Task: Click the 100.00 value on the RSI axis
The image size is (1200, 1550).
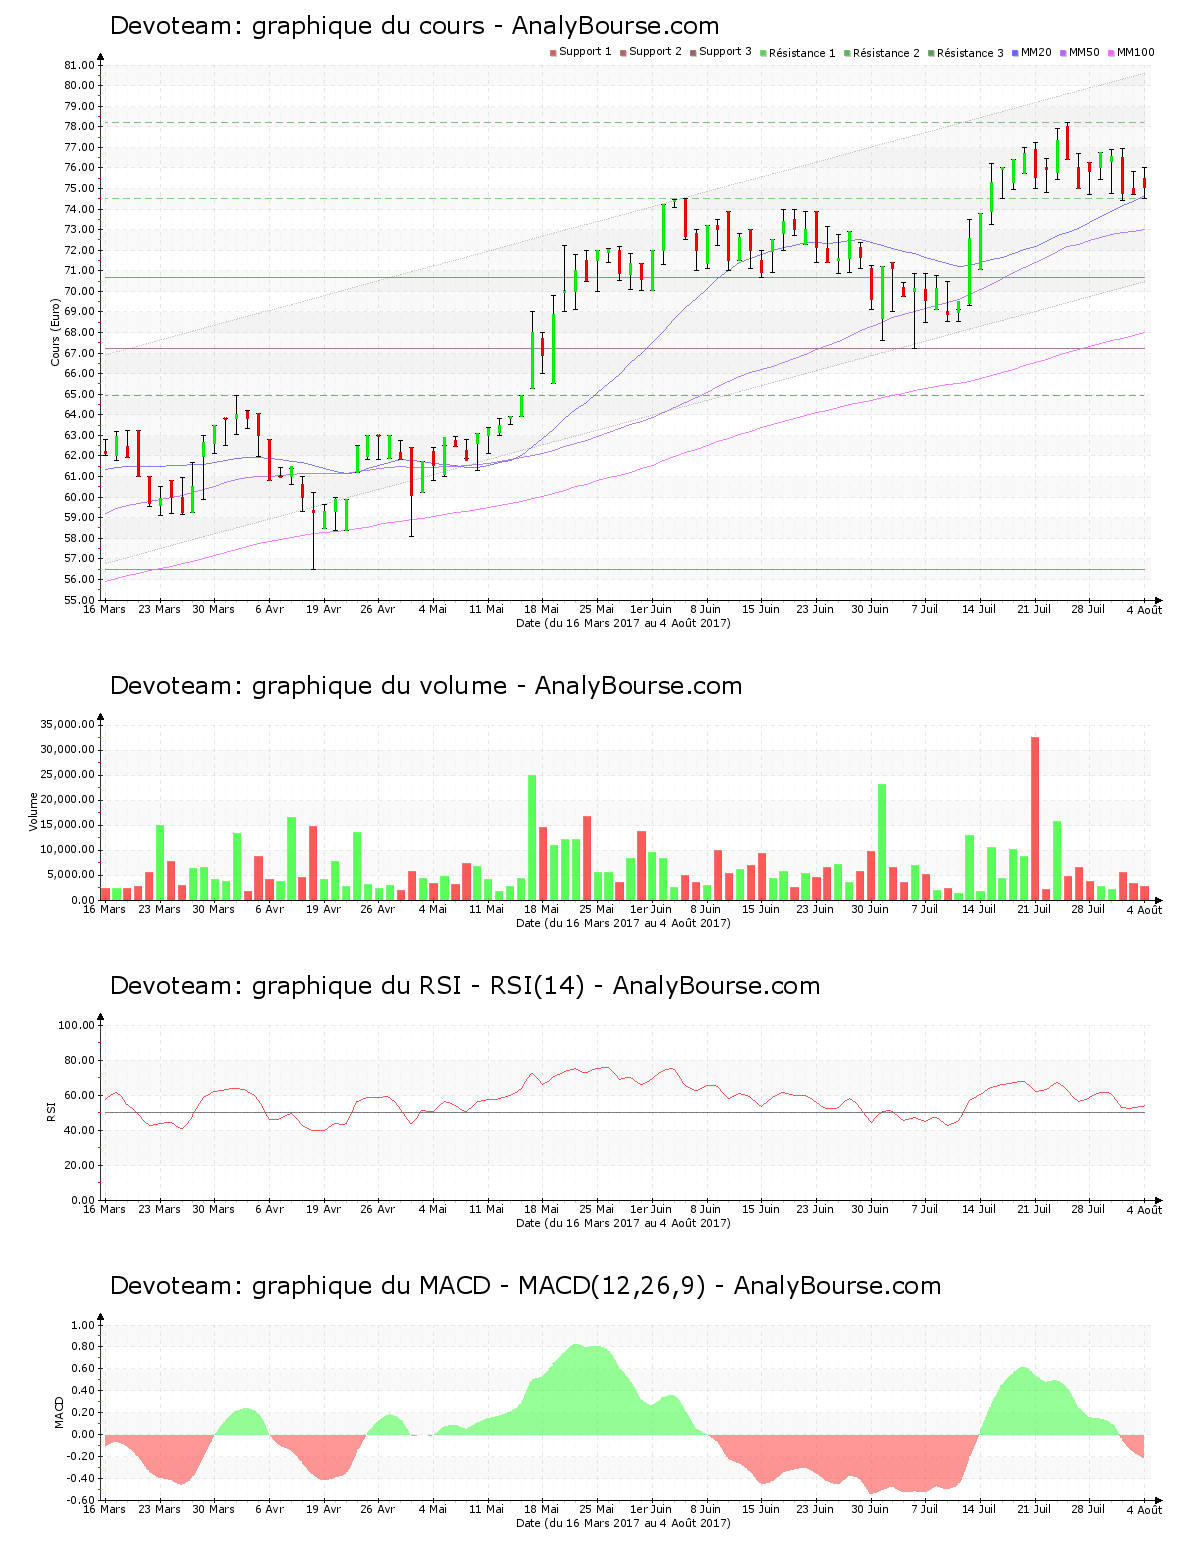Action: click(x=76, y=1025)
